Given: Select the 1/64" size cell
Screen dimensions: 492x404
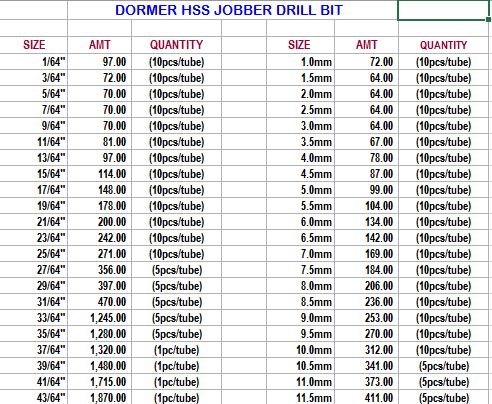Looking at the screenshot, I should coord(34,62).
